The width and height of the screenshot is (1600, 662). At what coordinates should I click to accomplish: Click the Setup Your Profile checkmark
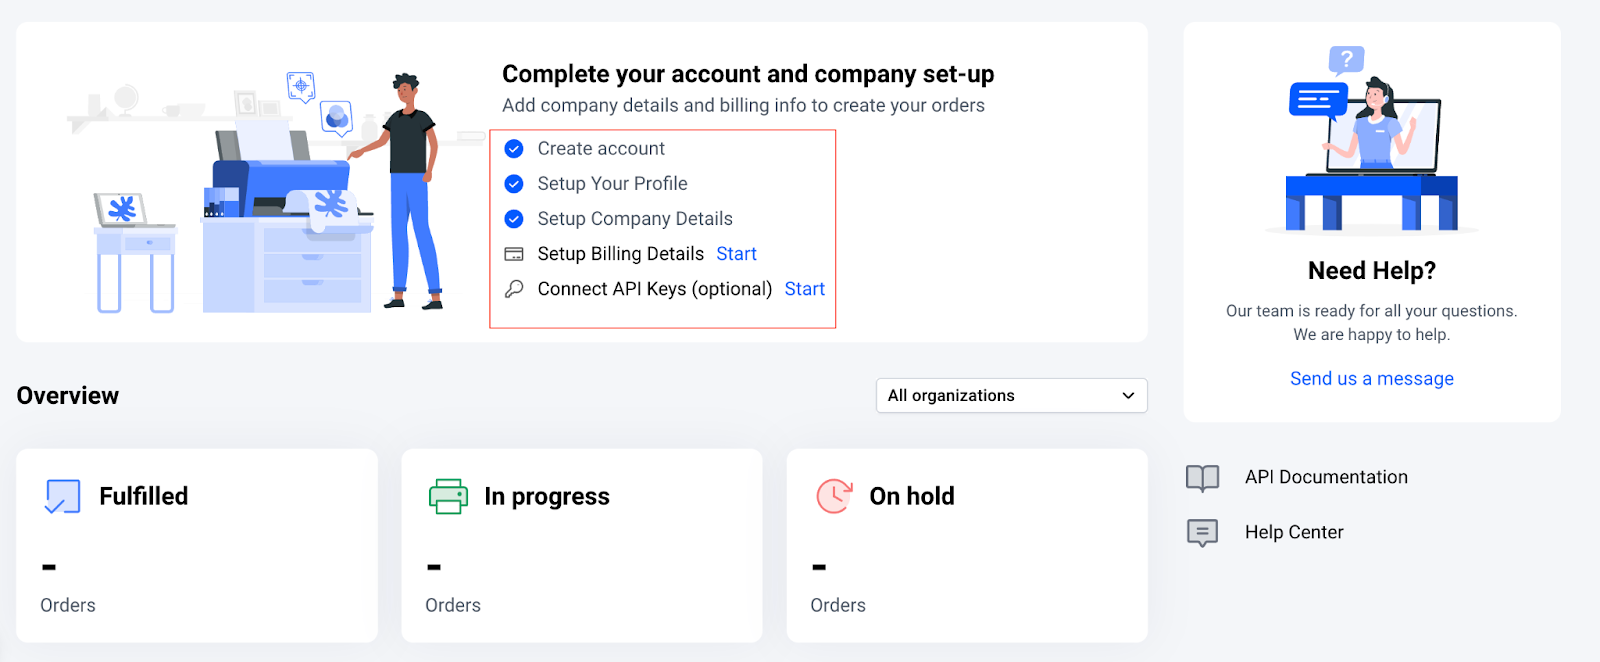[514, 184]
